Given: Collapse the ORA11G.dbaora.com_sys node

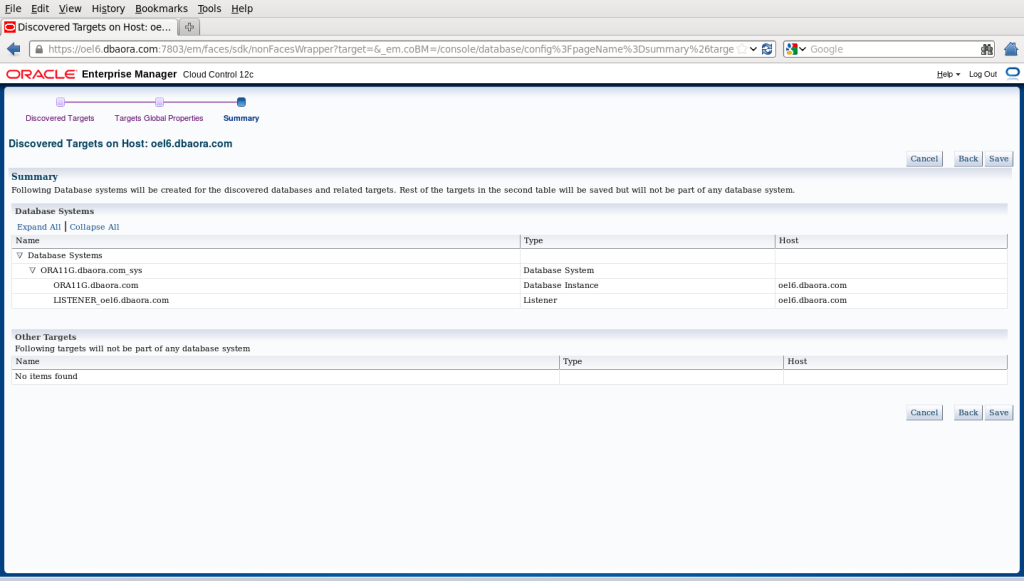Looking at the screenshot, I should click(x=32, y=270).
